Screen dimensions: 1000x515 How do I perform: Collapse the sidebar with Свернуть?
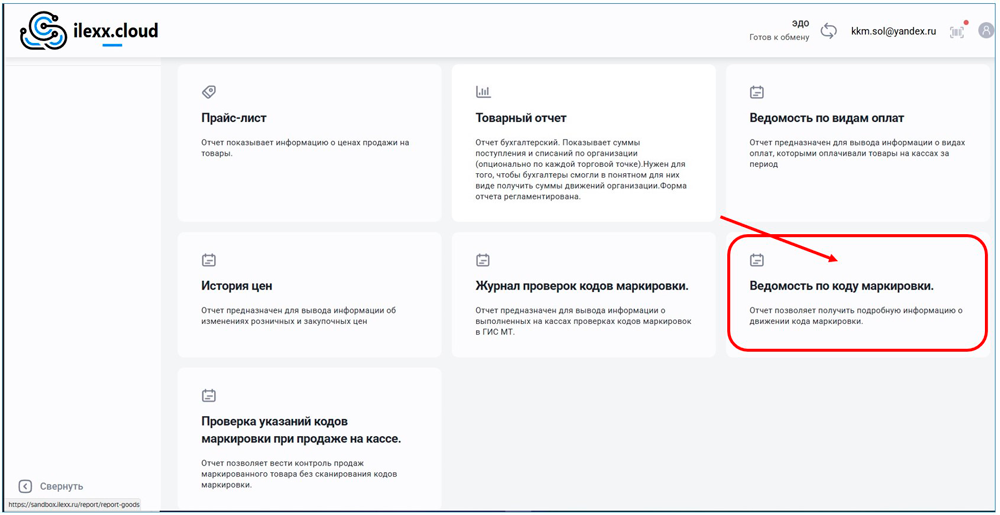53,486
